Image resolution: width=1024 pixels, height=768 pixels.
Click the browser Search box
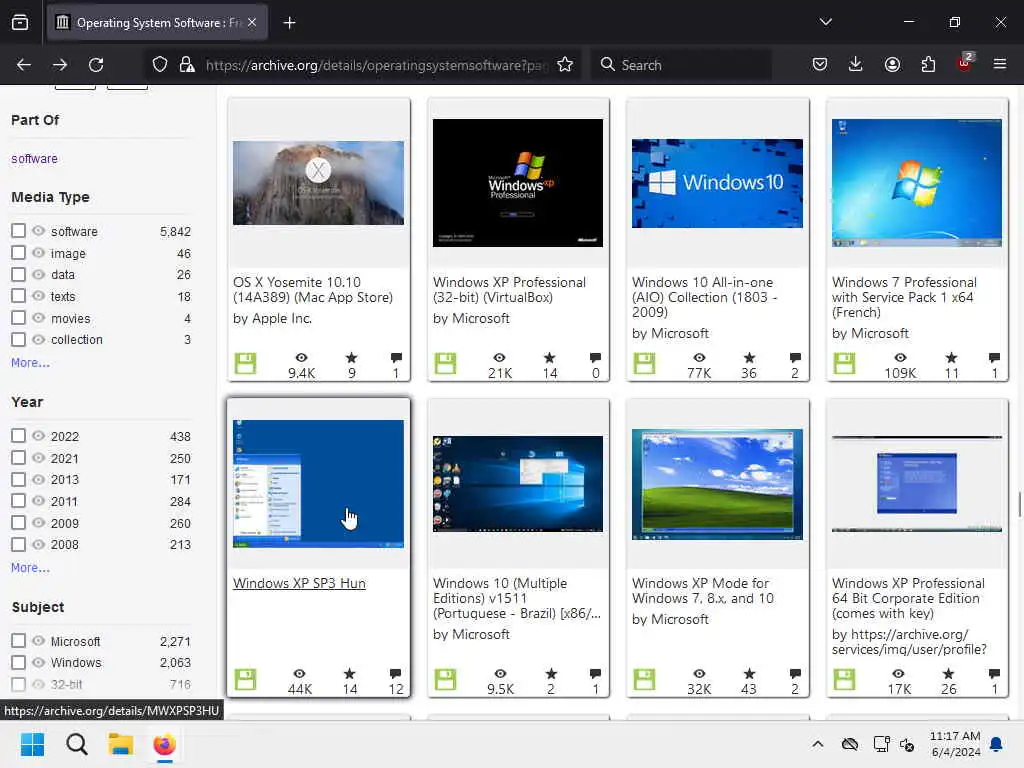680,65
